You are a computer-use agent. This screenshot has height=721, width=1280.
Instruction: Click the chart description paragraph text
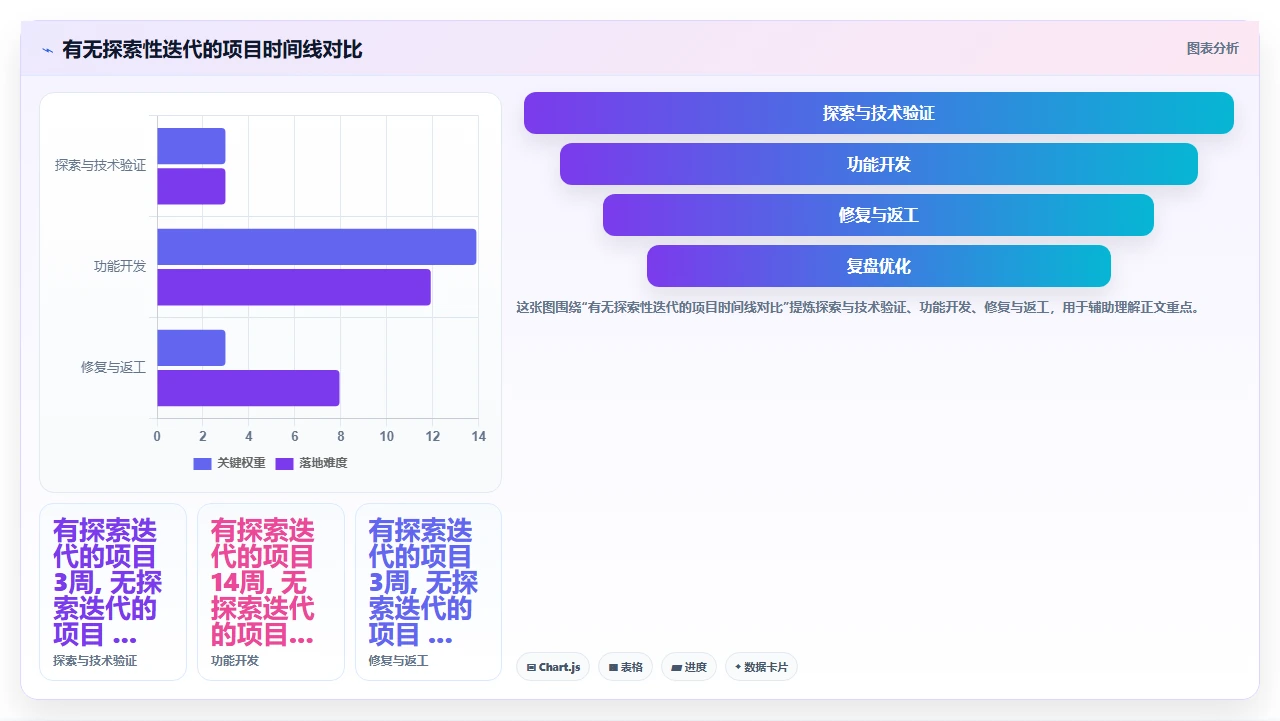[x=857, y=307]
